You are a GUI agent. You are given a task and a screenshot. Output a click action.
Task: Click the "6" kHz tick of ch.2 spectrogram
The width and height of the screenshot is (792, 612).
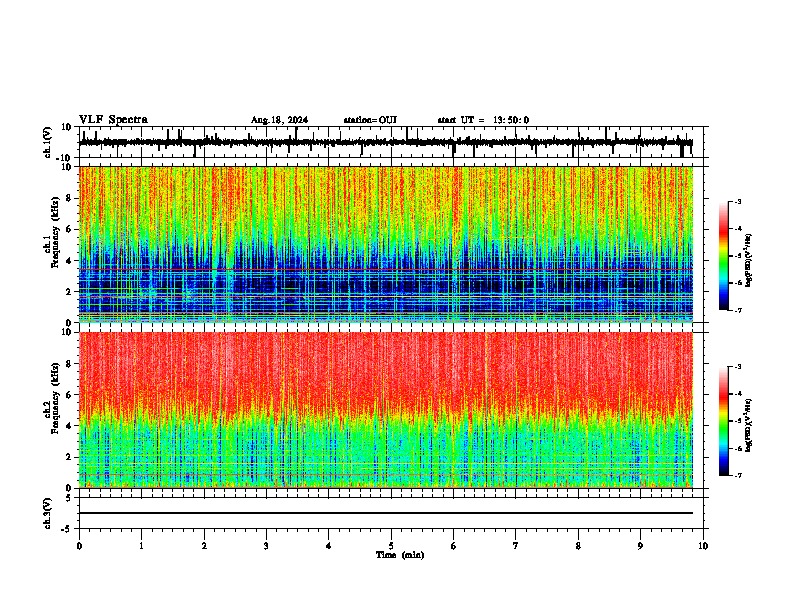pyautogui.click(x=70, y=395)
